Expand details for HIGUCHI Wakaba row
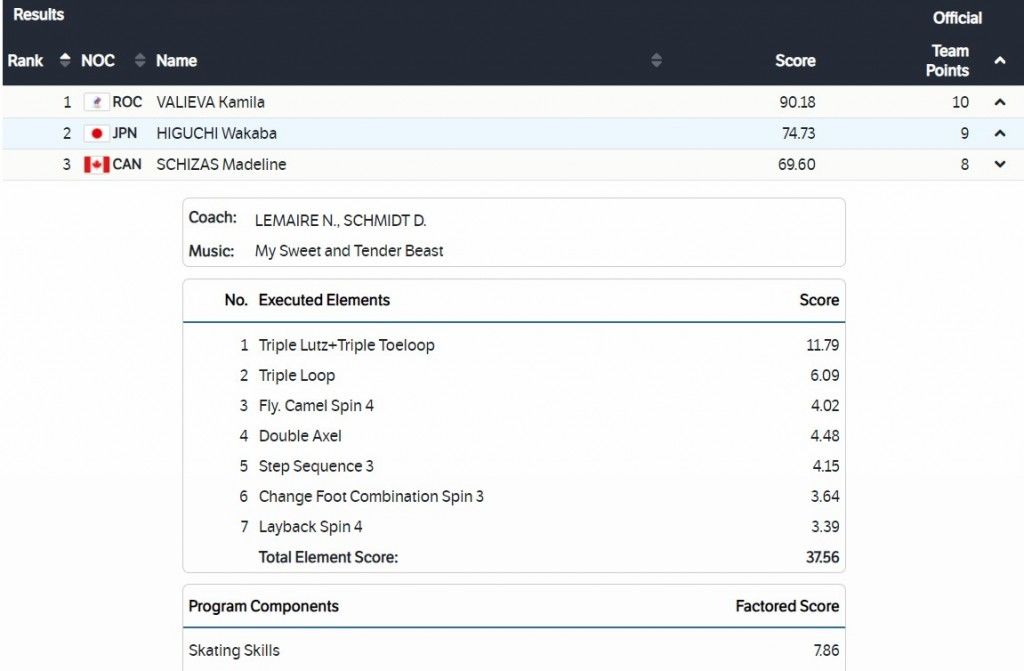1024x671 pixels. click(x=1000, y=133)
